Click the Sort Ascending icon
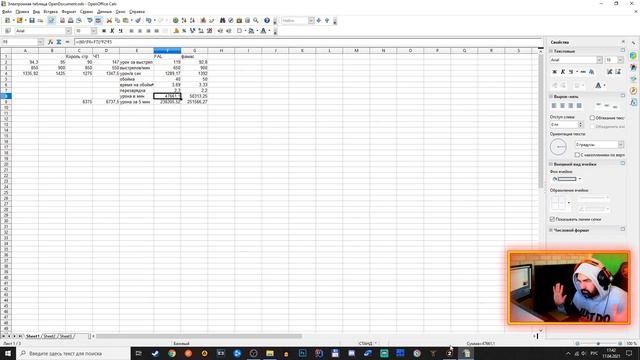This screenshot has height=360, width=640. (184, 20)
